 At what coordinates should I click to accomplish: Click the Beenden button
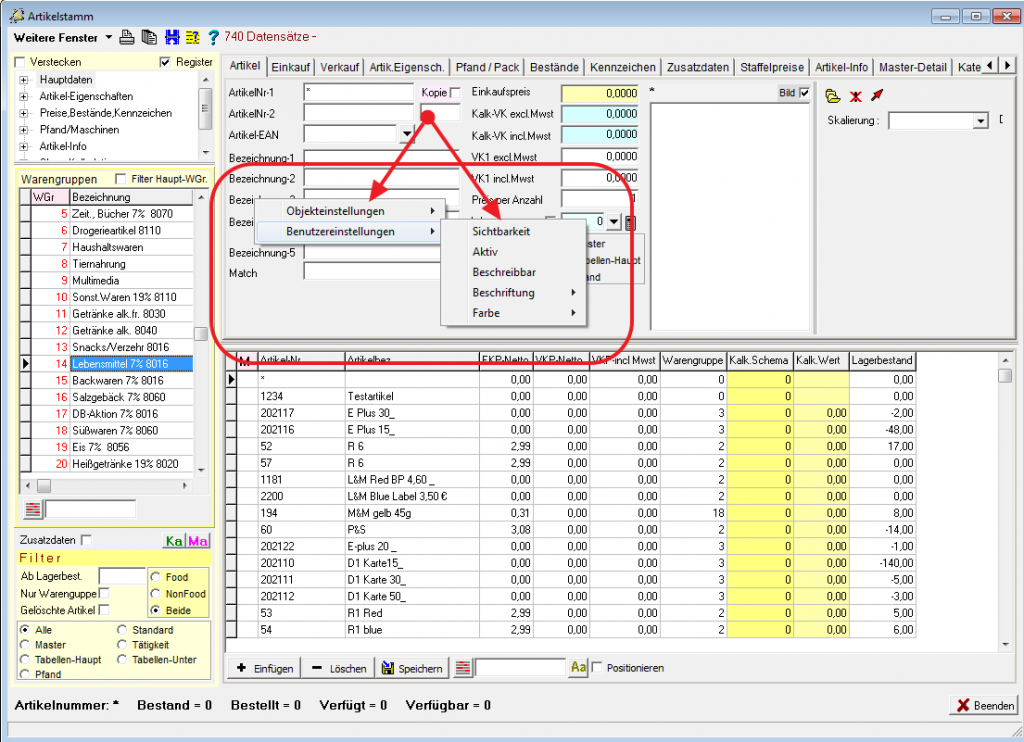(x=985, y=705)
